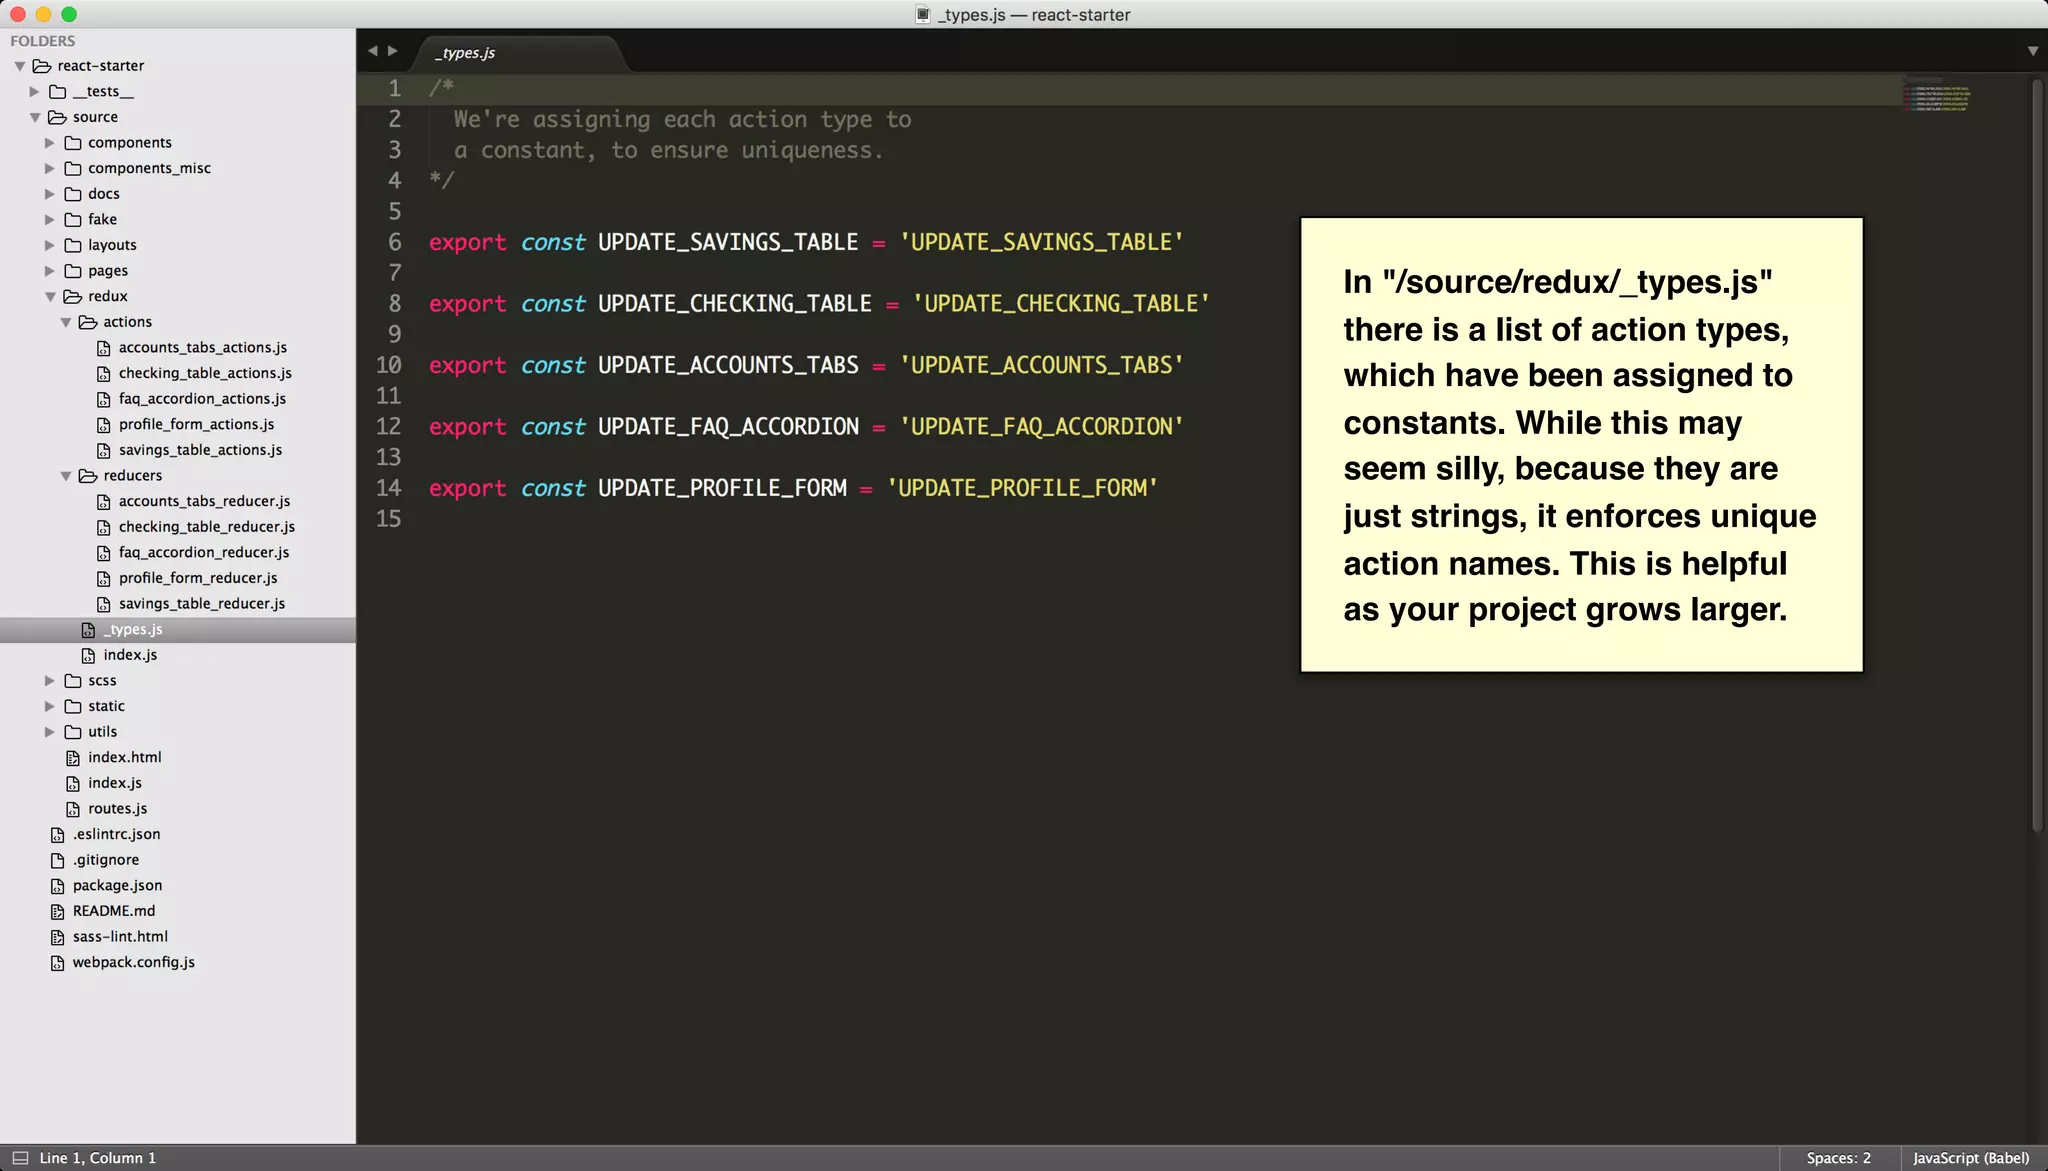Image resolution: width=2048 pixels, height=1171 pixels.
Task: Expand the components folder arrow
Action: click(x=49, y=143)
